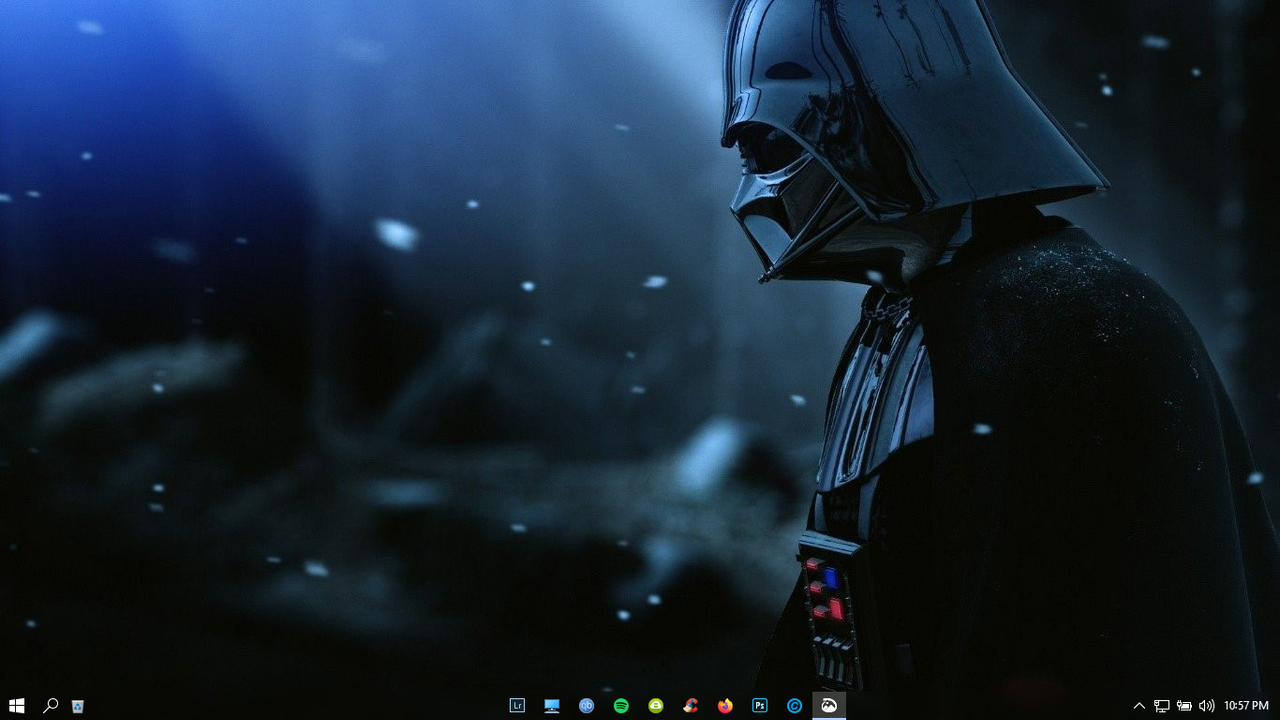Launch Adobe Lightroom from taskbar
Screen dimensions: 1280x720
517,705
